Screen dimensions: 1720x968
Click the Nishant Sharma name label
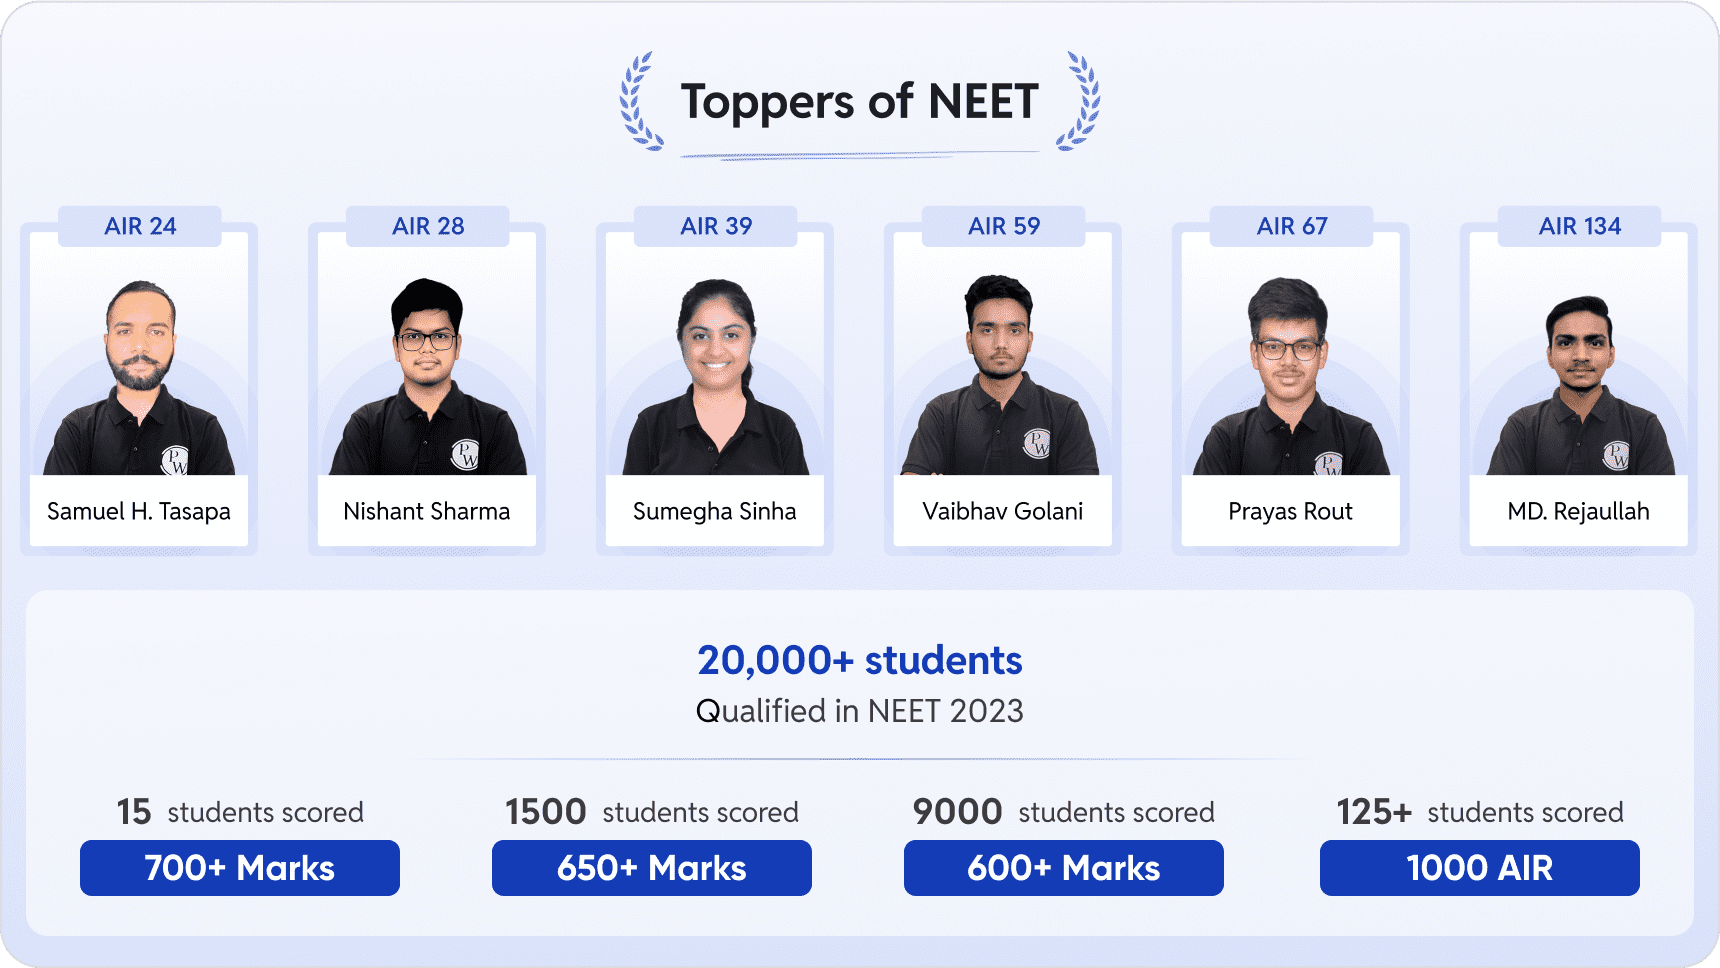pyautogui.click(x=427, y=511)
